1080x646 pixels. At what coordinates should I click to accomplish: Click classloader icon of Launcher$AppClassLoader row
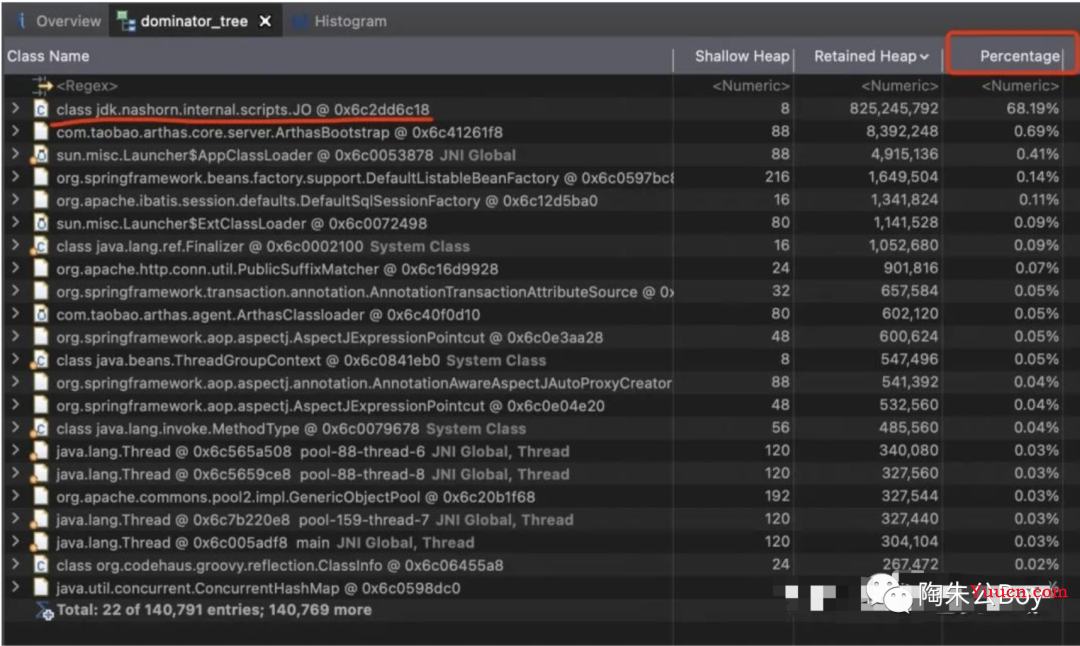[x=41, y=155]
